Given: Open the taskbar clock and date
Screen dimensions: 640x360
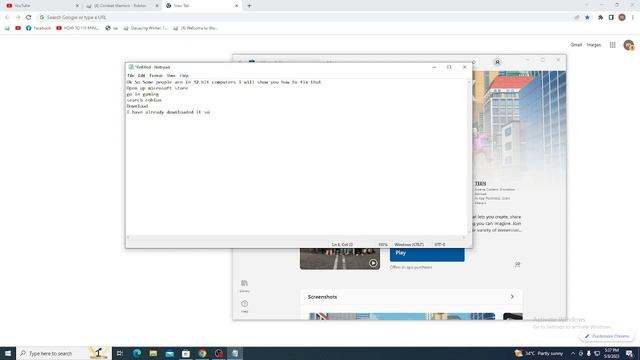Looking at the screenshot, I should coord(611,353).
